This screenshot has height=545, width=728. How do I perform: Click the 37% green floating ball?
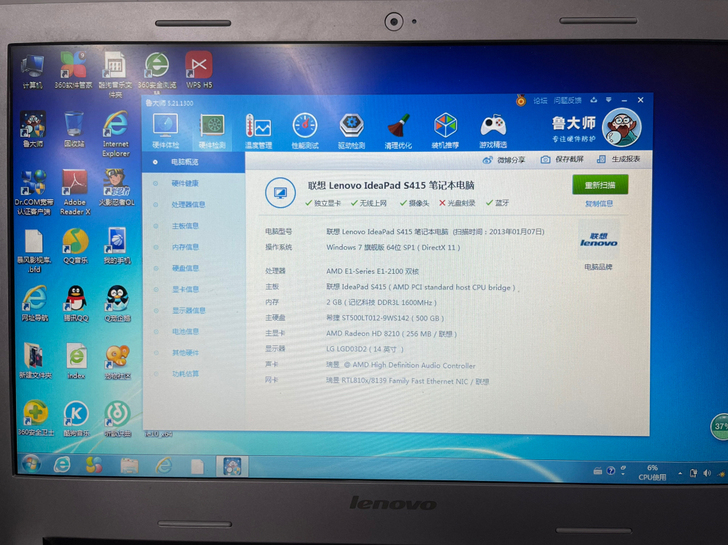[x=719, y=426]
